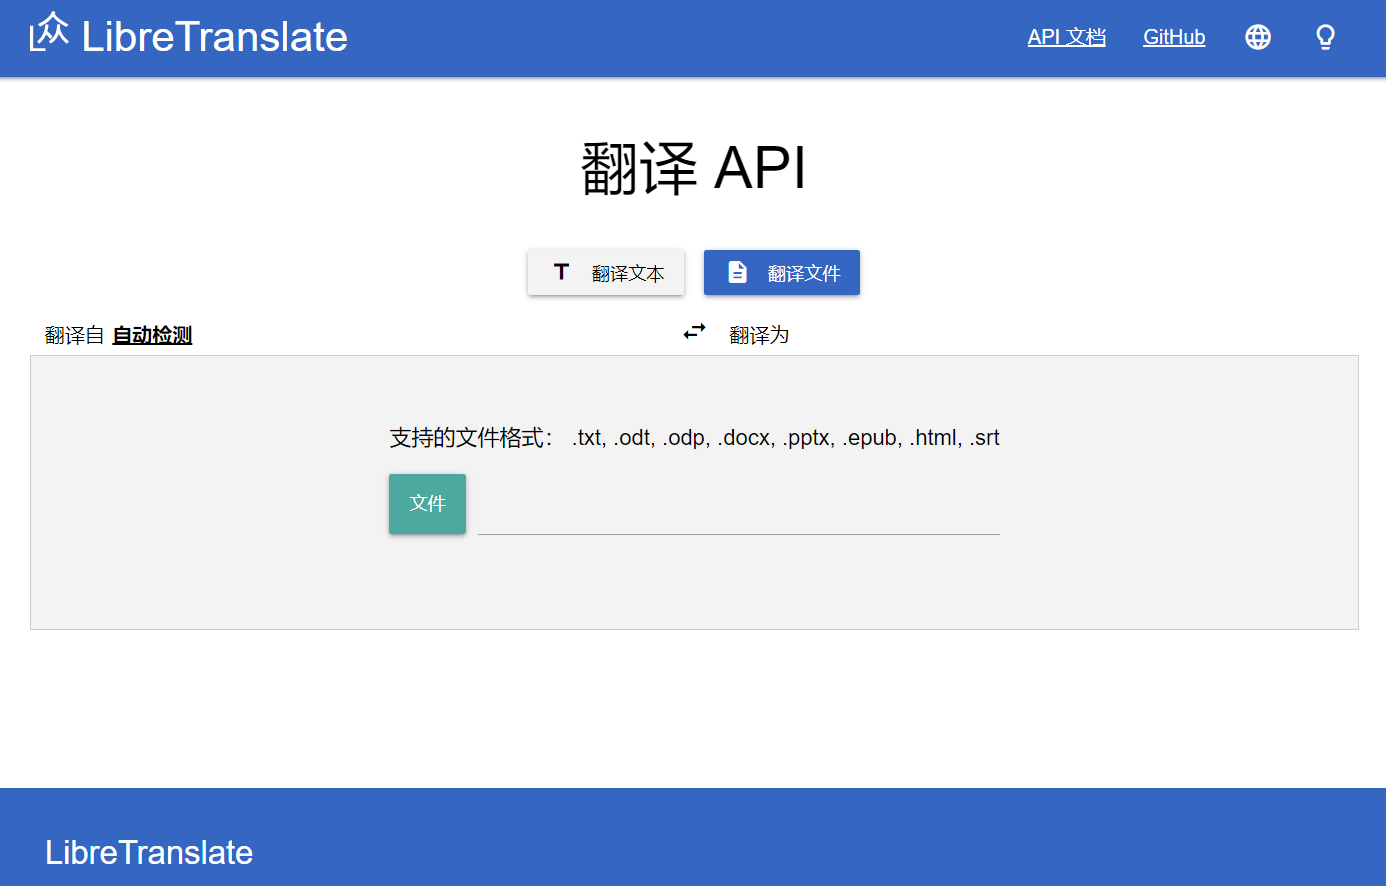The width and height of the screenshot is (1386, 886).
Task: Visit the GitHub link in the header
Action: click(x=1173, y=37)
